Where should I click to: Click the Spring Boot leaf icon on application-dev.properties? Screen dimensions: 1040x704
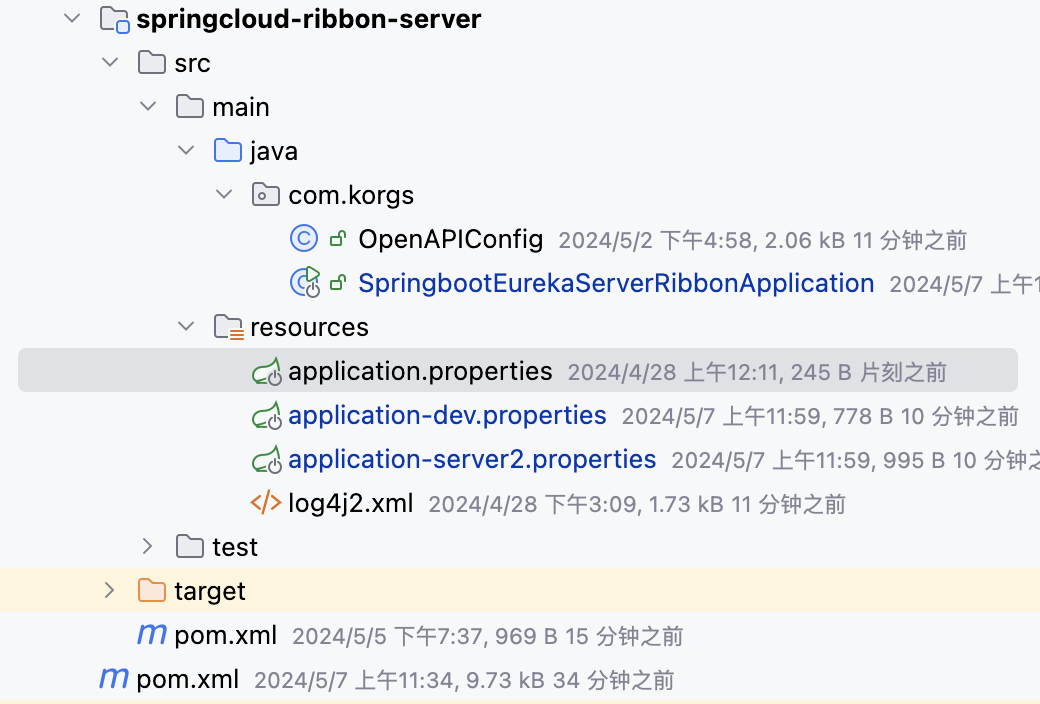tap(267, 415)
